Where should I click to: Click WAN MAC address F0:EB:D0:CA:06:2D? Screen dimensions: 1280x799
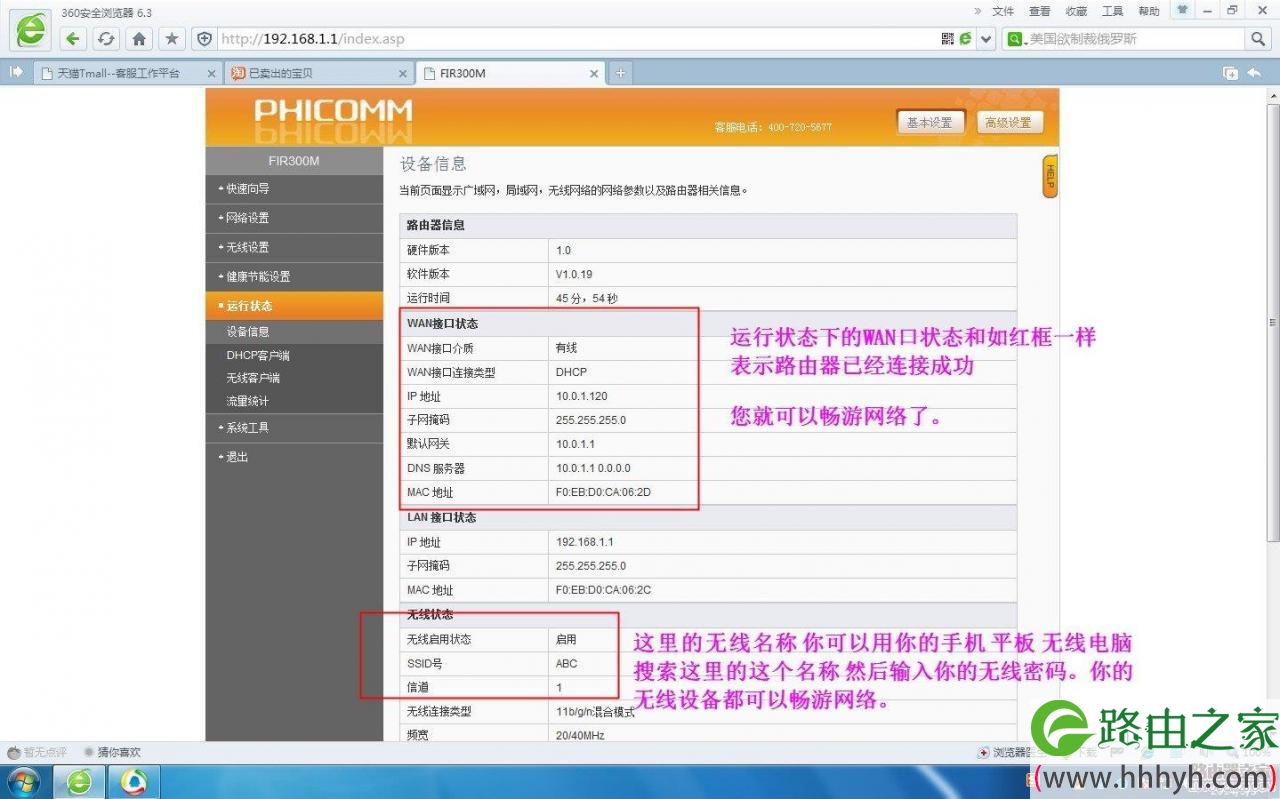pyautogui.click(x=604, y=492)
